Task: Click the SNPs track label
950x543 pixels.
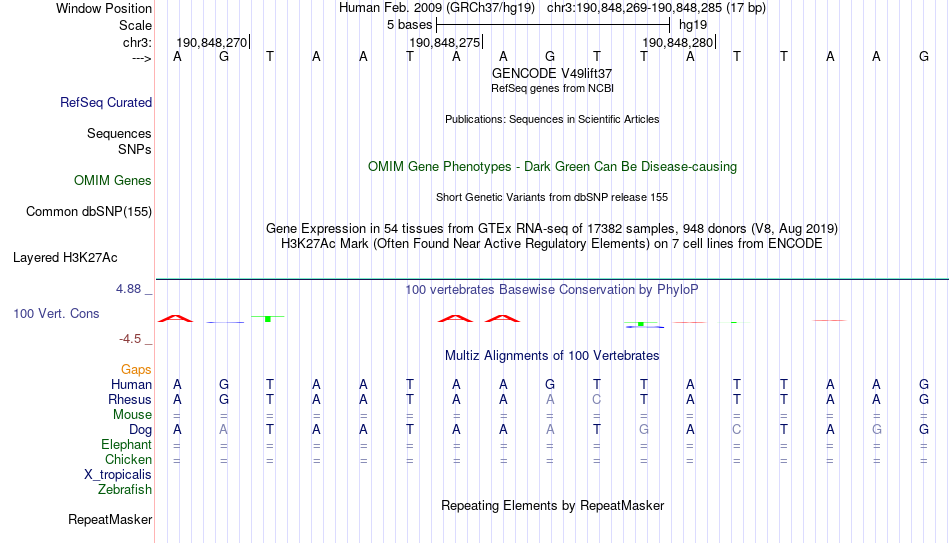Action: (135, 149)
